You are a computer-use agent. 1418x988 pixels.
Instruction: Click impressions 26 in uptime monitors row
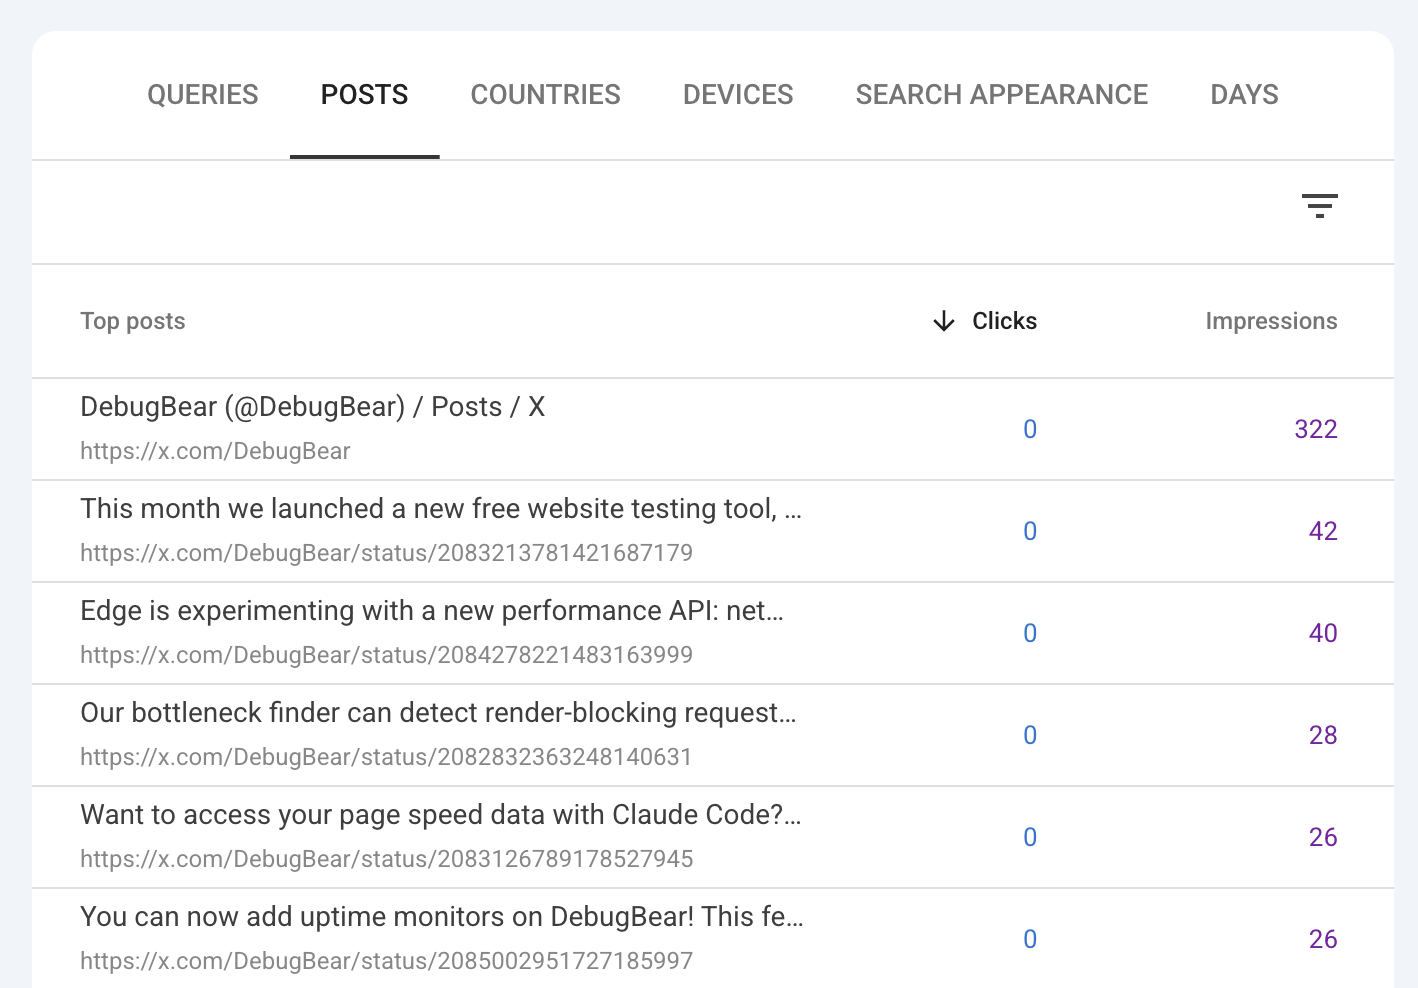[1323, 939]
